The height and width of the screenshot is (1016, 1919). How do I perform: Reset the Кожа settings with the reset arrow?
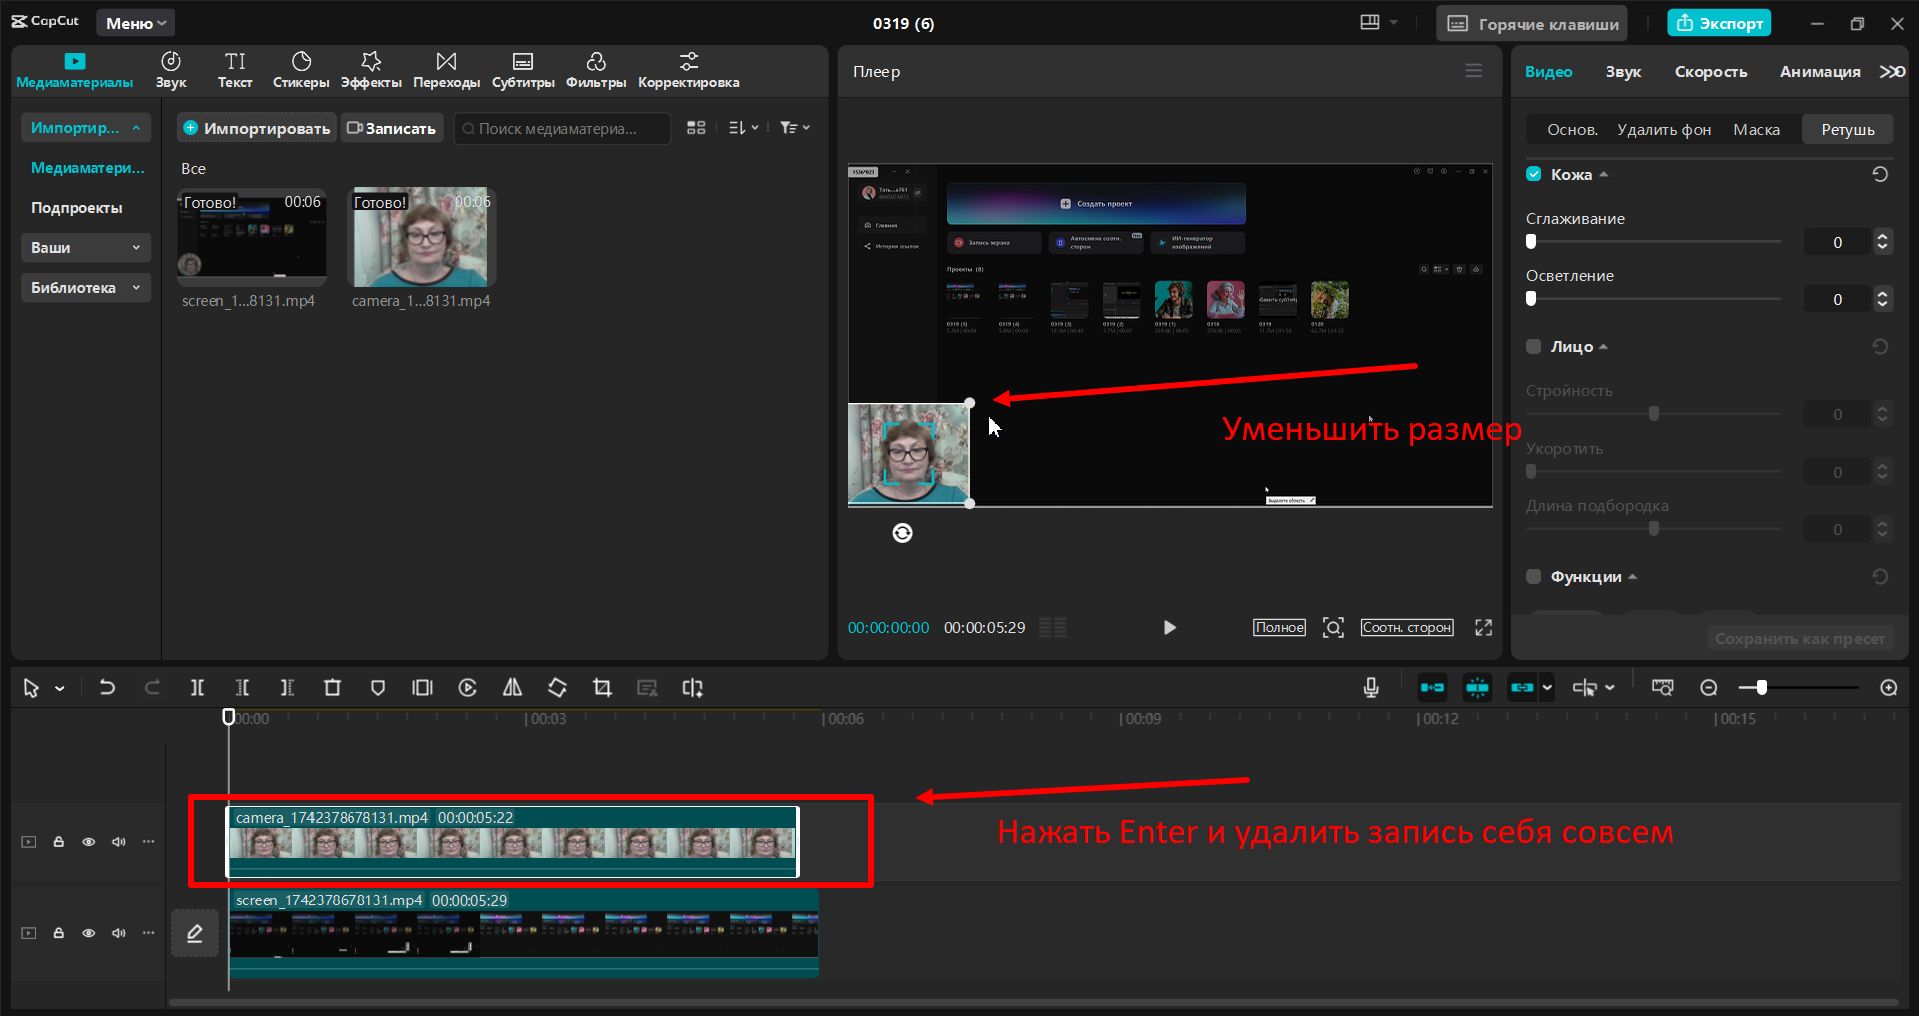1880,174
